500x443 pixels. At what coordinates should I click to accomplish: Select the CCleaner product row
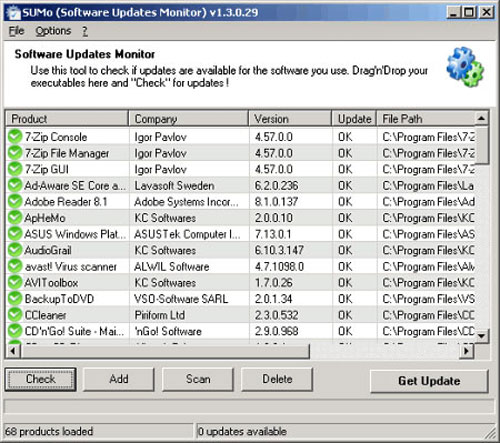coord(241,315)
